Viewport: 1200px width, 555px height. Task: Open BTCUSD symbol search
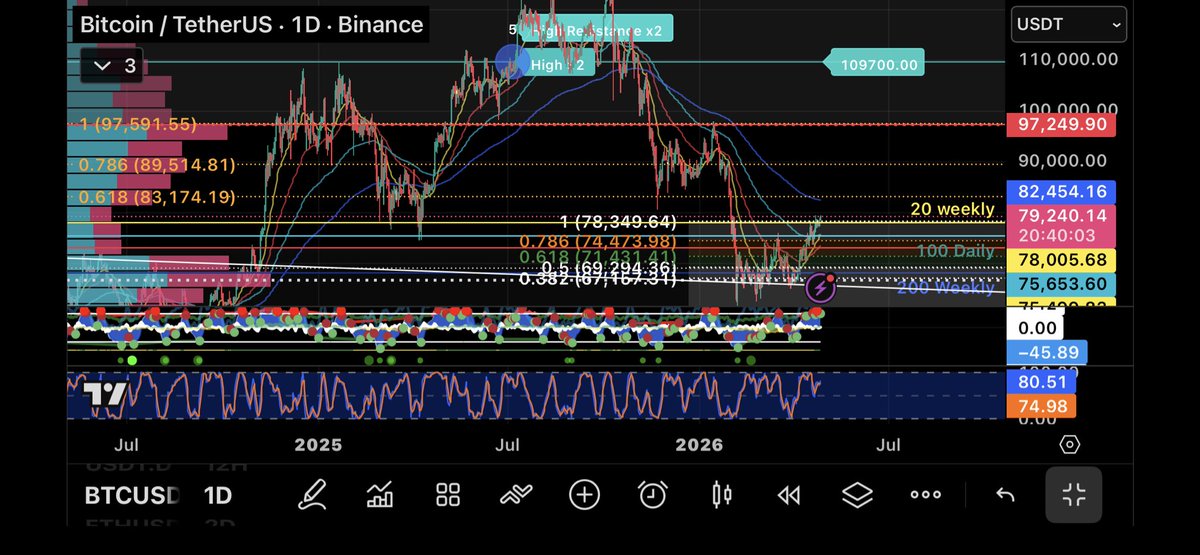[x=132, y=495]
